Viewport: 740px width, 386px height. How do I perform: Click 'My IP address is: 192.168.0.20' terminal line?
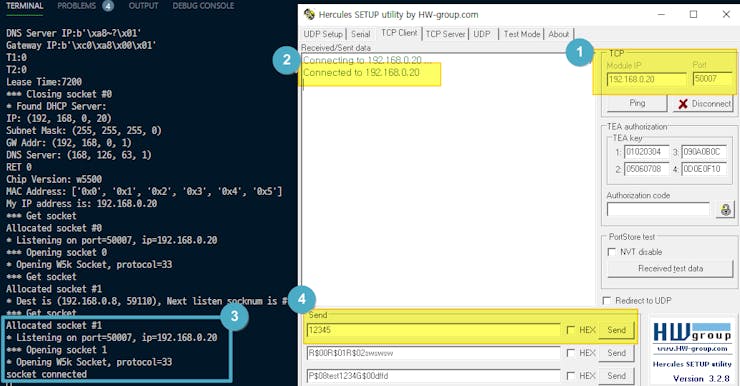(82, 204)
